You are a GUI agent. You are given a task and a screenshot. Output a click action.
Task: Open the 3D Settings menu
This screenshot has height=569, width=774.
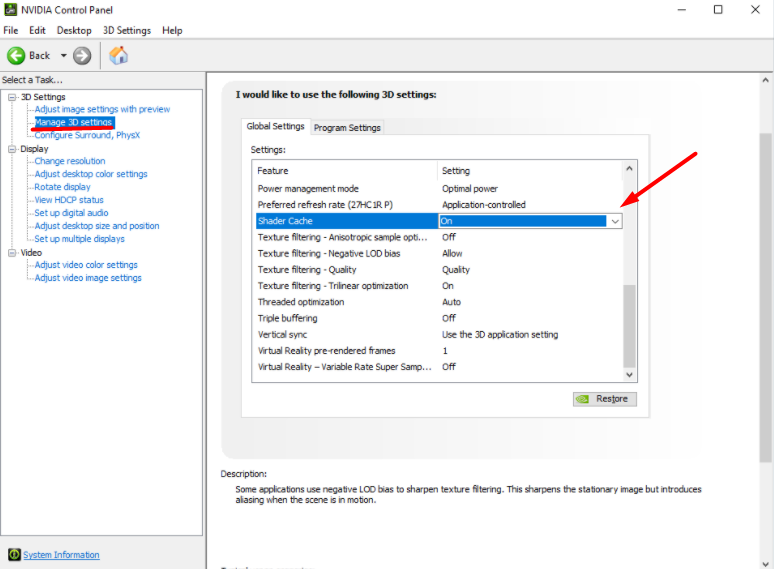[x=127, y=30]
